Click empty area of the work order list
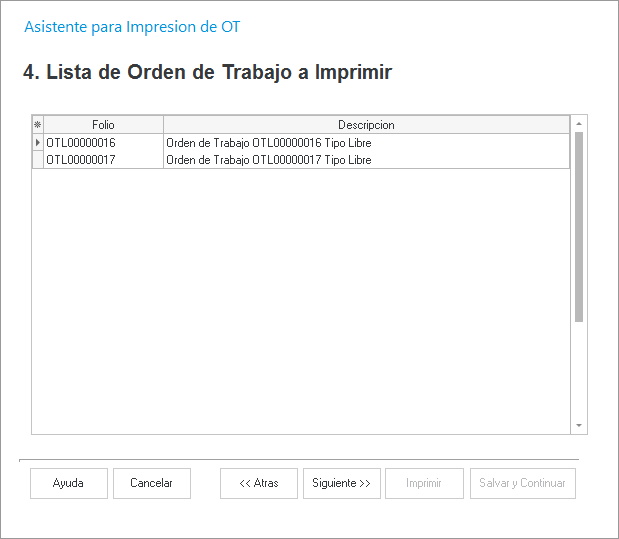 tap(300, 300)
